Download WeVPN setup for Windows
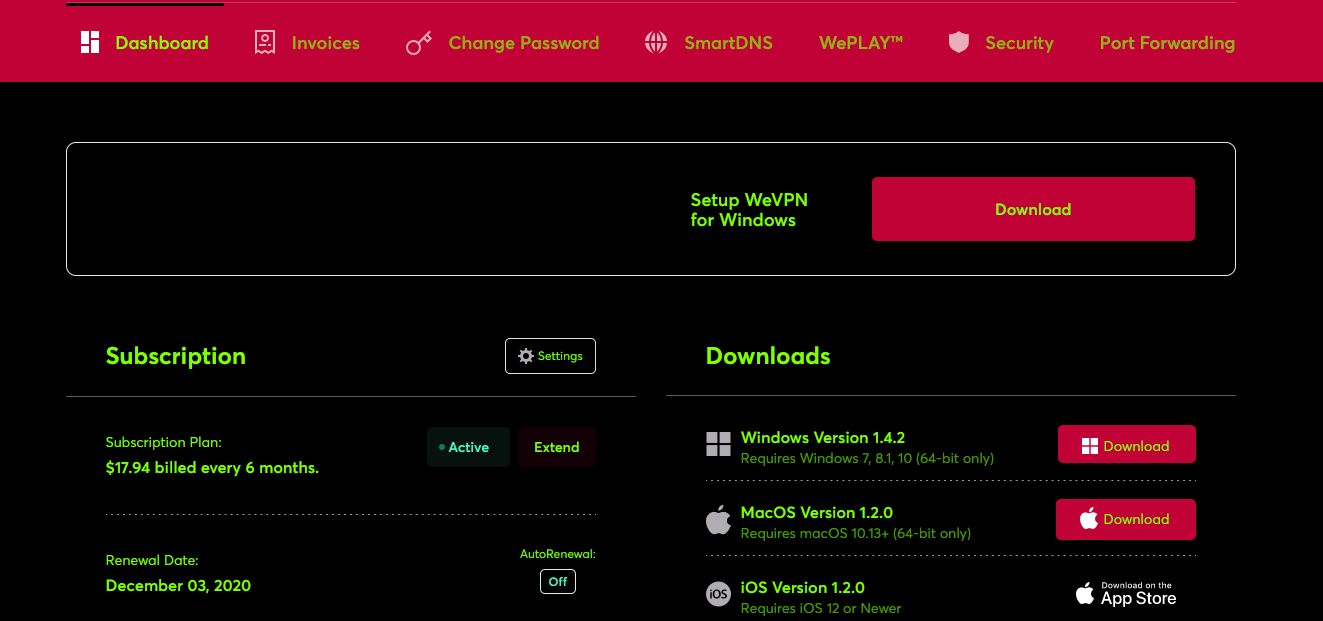 click(1033, 209)
